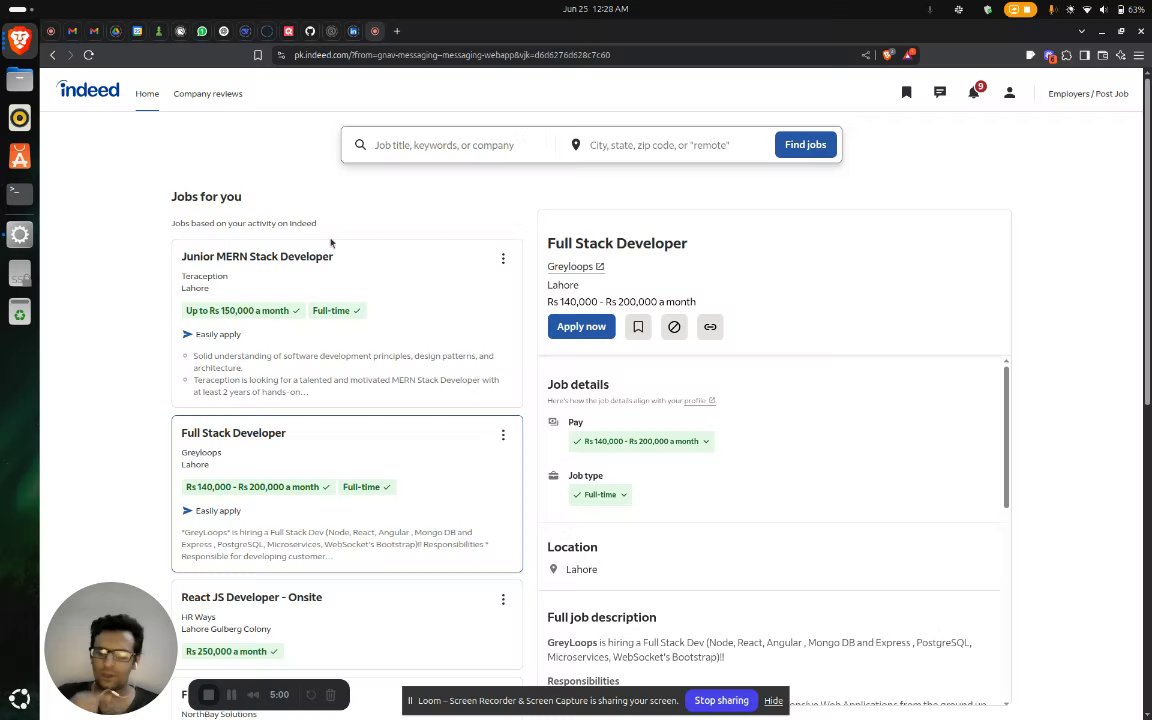
Task: Open three-dot menu for React JS Developer - Onsite
Action: (503, 600)
